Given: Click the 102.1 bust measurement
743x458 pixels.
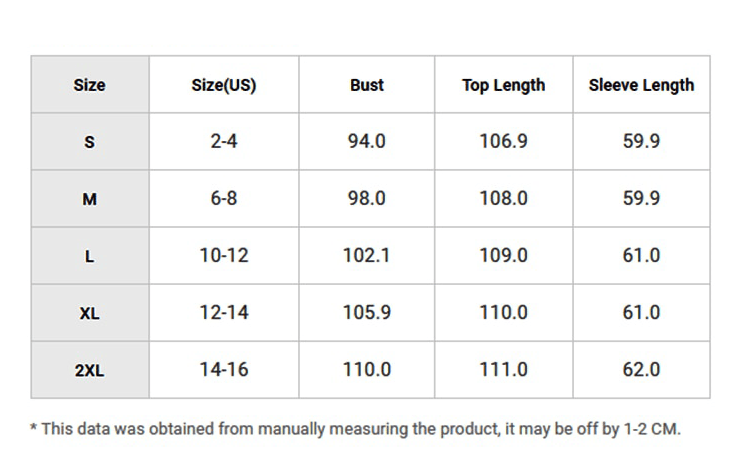Looking at the screenshot, I should [367, 256].
